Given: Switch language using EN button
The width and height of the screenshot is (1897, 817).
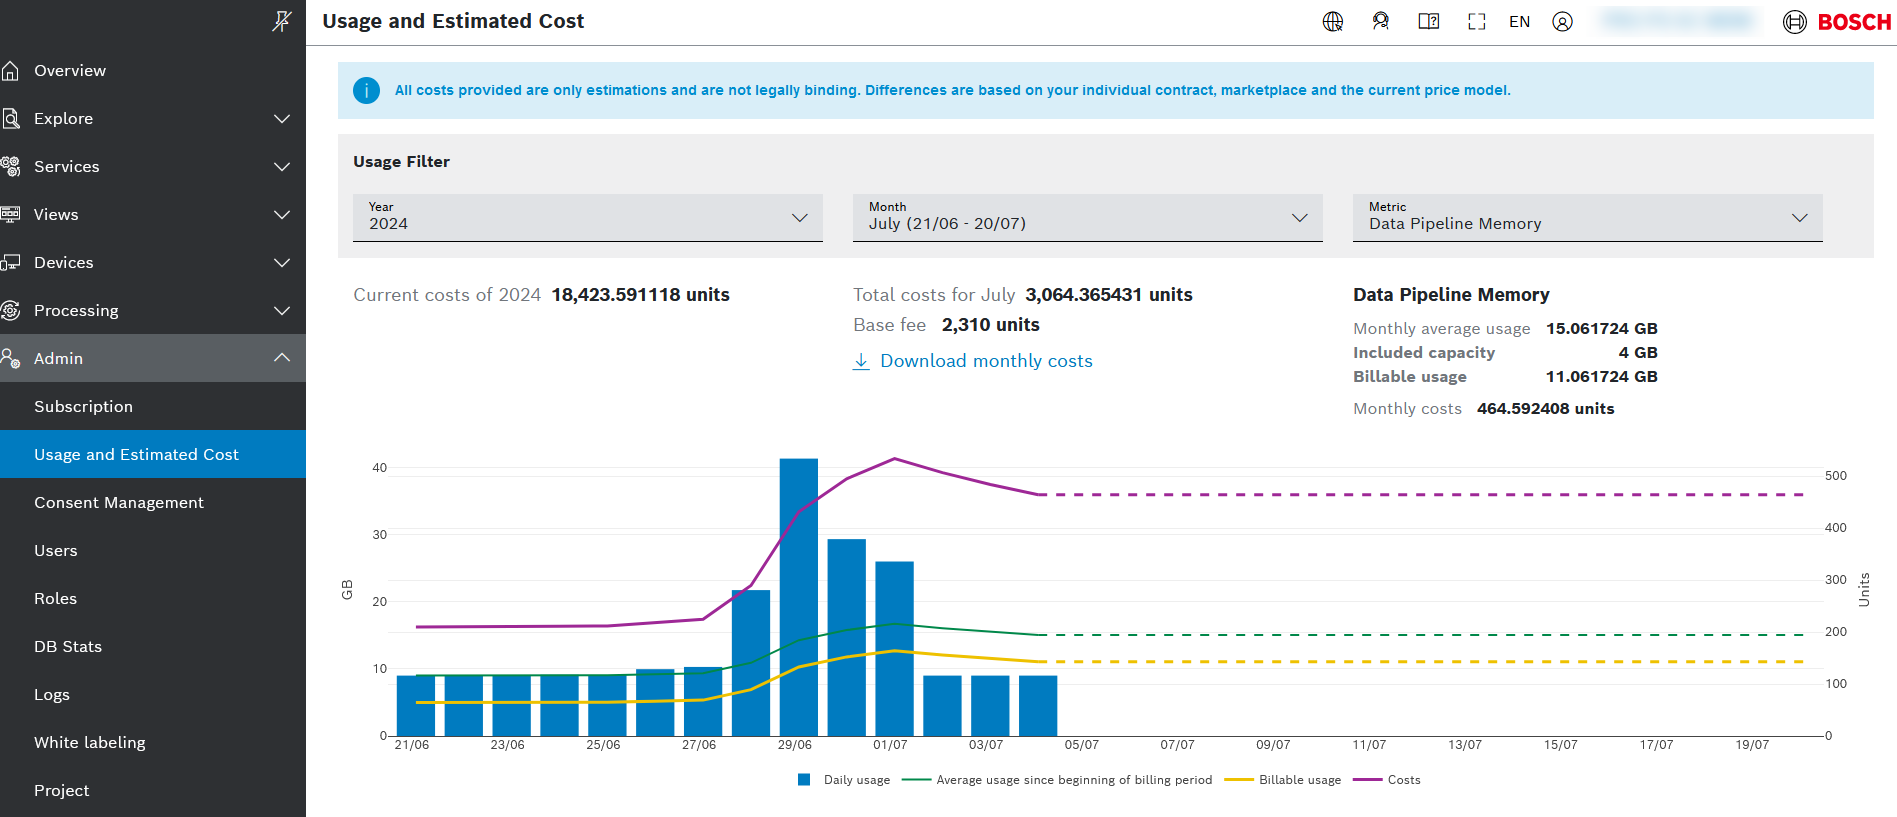Looking at the screenshot, I should (x=1519, y=22).
